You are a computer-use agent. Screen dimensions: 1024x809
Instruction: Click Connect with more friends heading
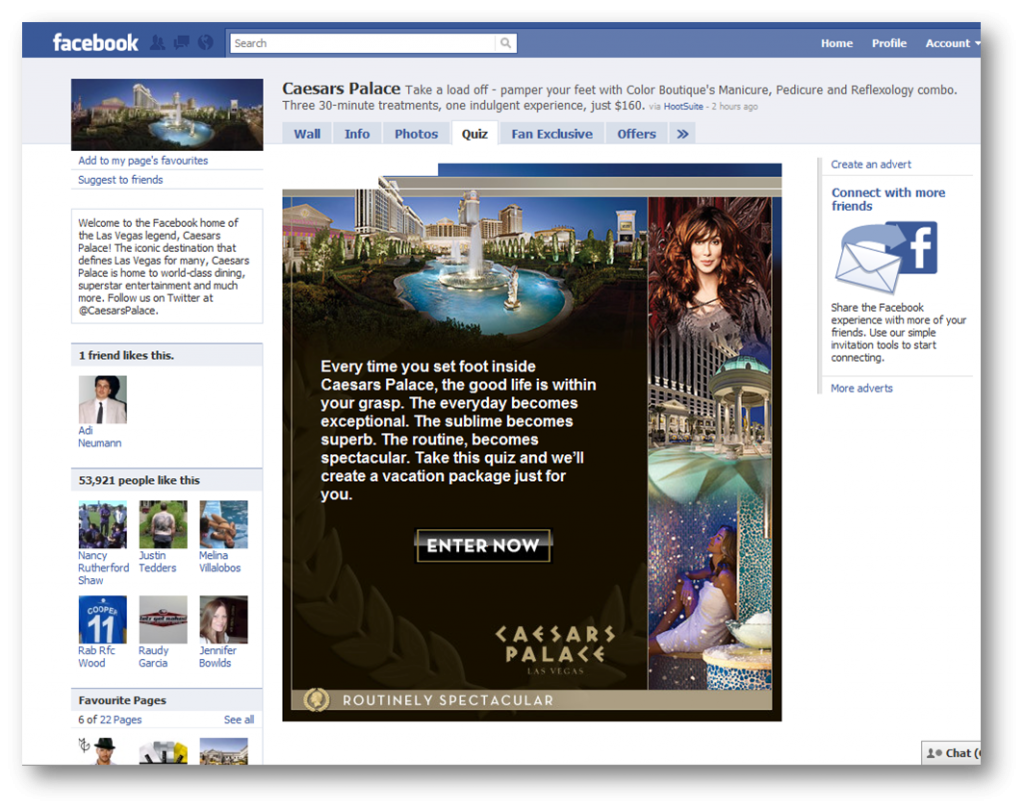(888, 199)
